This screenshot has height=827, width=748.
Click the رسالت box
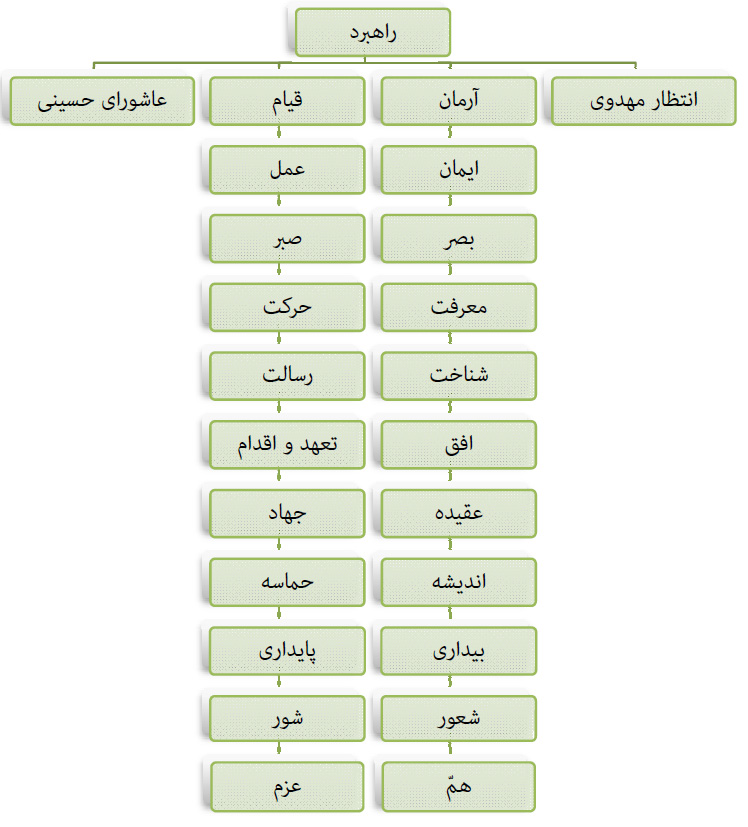point(288,376)
